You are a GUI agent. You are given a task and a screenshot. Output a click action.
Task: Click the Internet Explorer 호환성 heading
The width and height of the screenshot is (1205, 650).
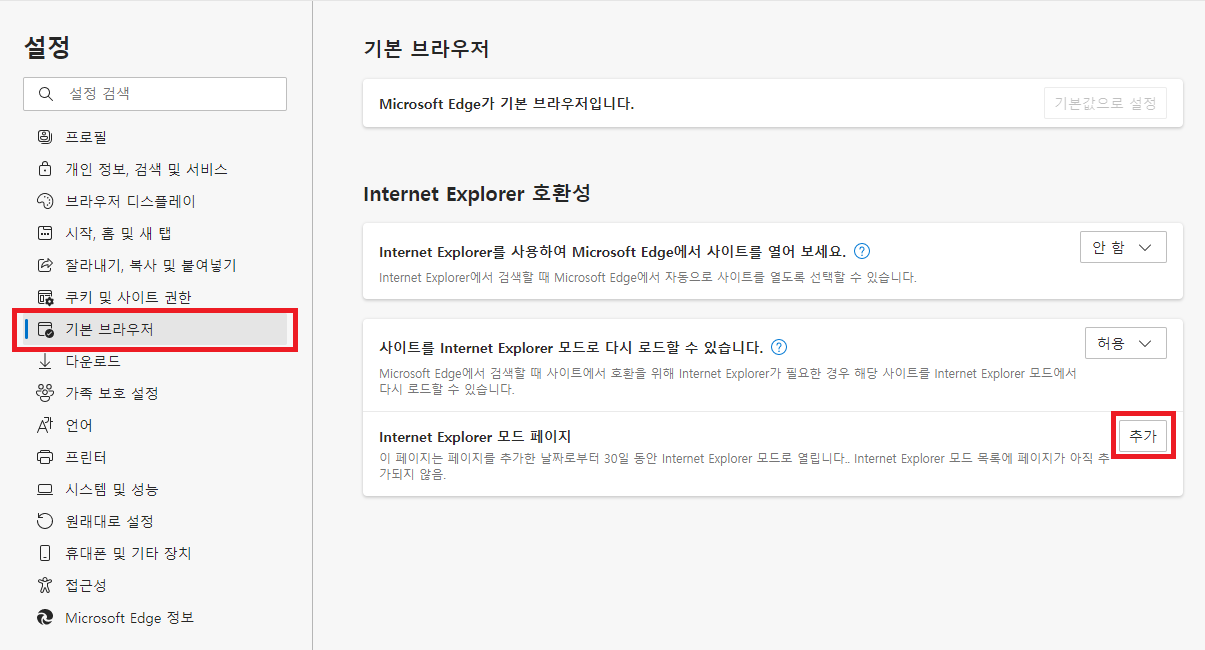477,193
